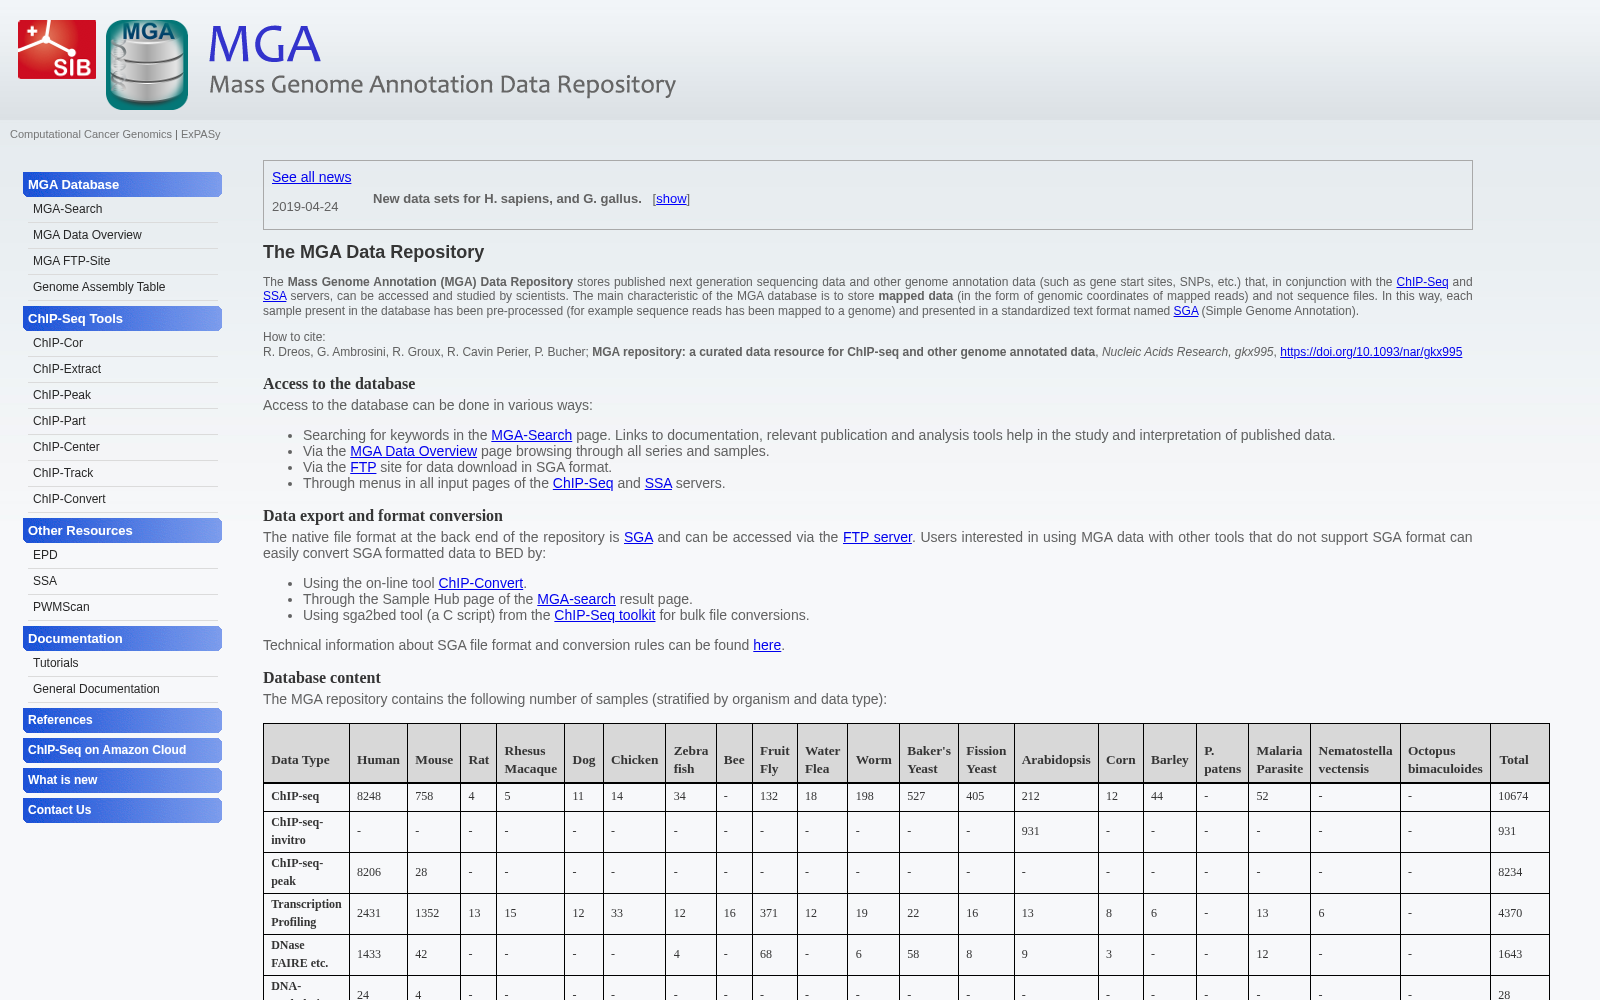Click the References sidebar header

pyautogui.click(x=122, y=720)
